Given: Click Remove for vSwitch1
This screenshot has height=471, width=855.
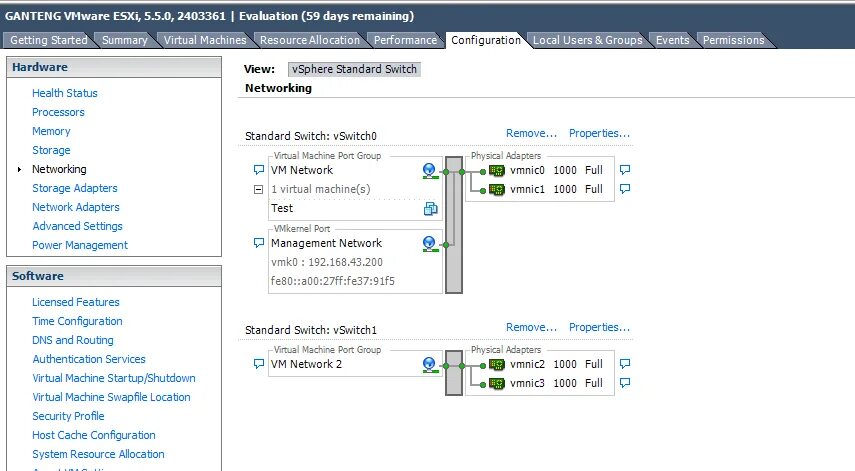Looking at the screenshot, I should (531, 328).
